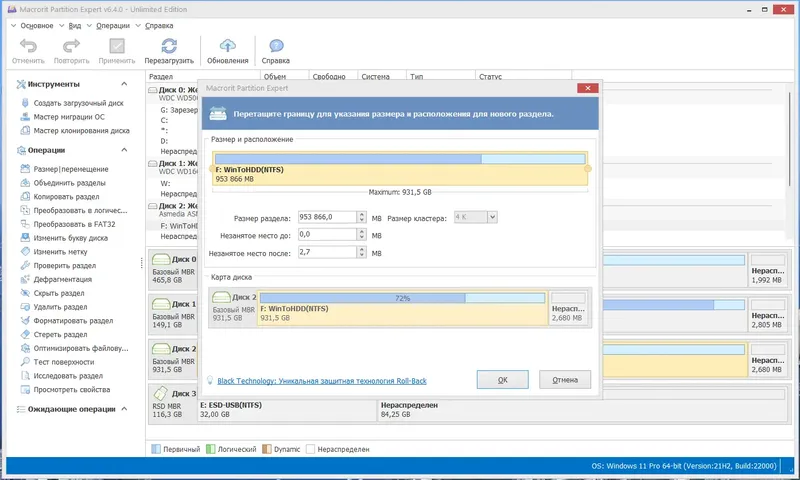Select the Нераспределен 84,25 GB block
The image size is (800, 480).
[582, 410]
